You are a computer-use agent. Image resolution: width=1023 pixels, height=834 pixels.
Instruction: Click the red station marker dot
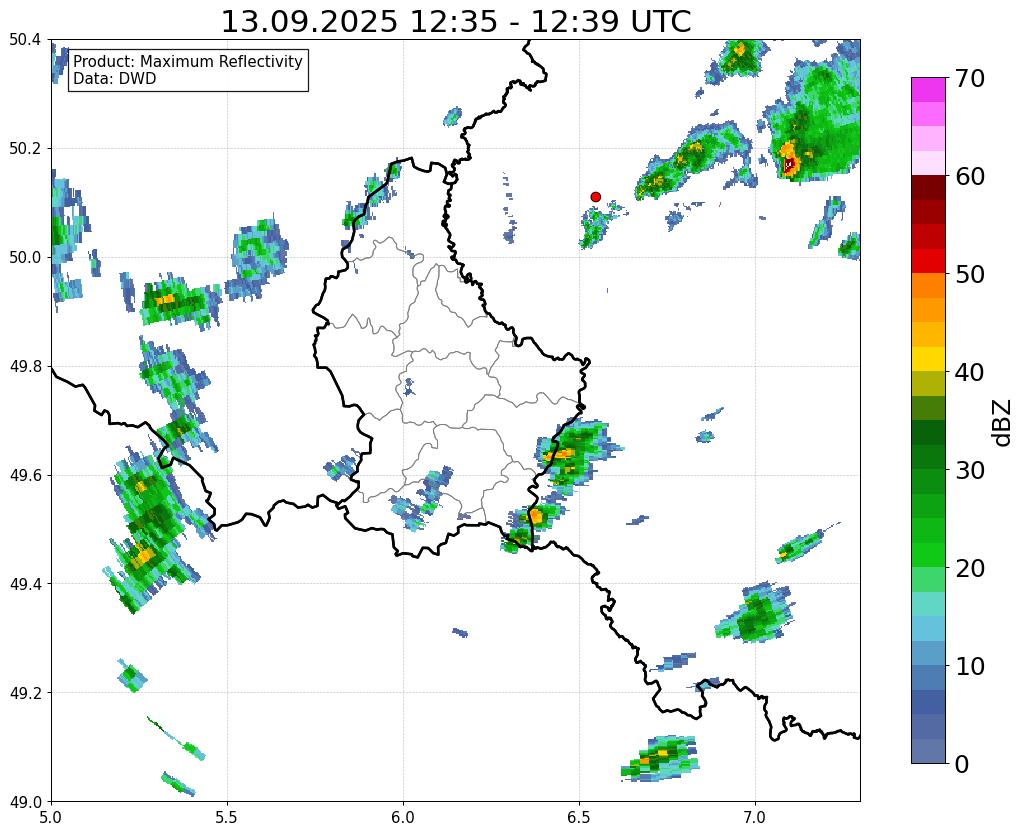coord(595,196)
